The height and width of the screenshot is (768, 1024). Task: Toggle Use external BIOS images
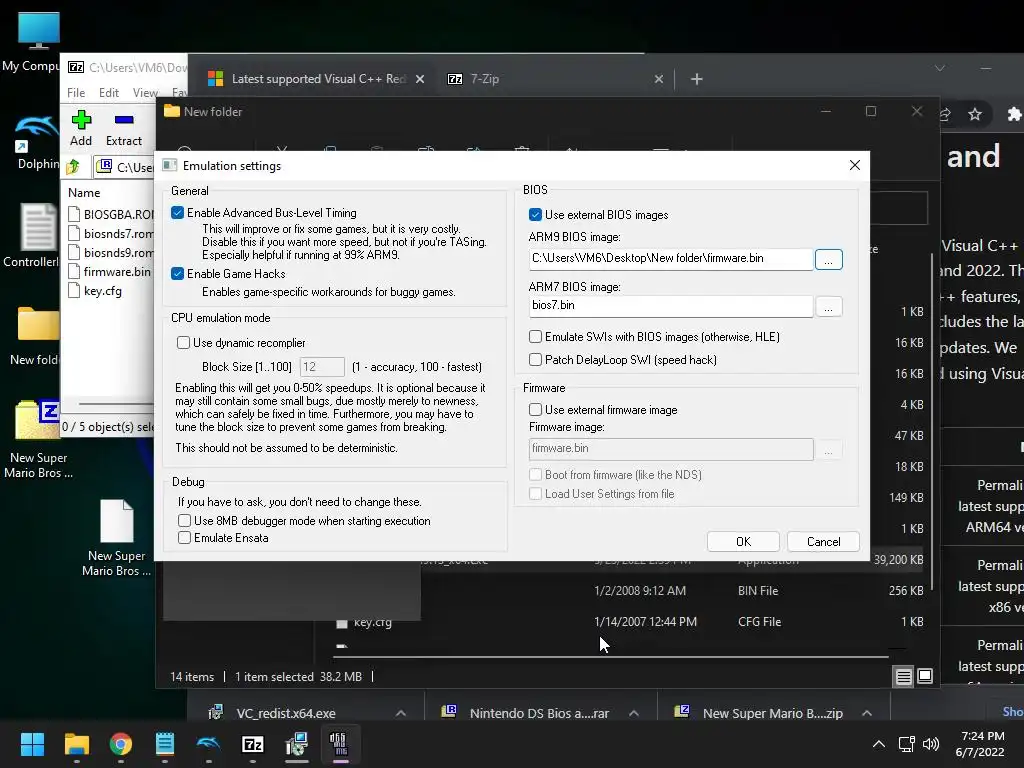(536, 215)
